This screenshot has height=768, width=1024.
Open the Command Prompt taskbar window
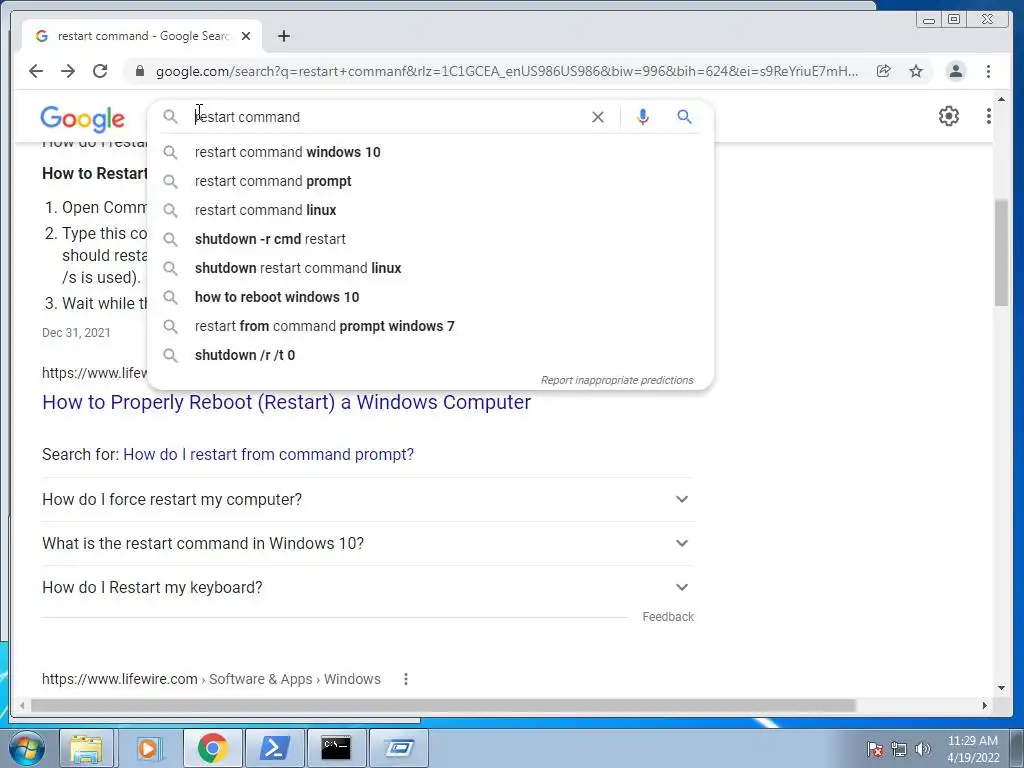point(336,748)
